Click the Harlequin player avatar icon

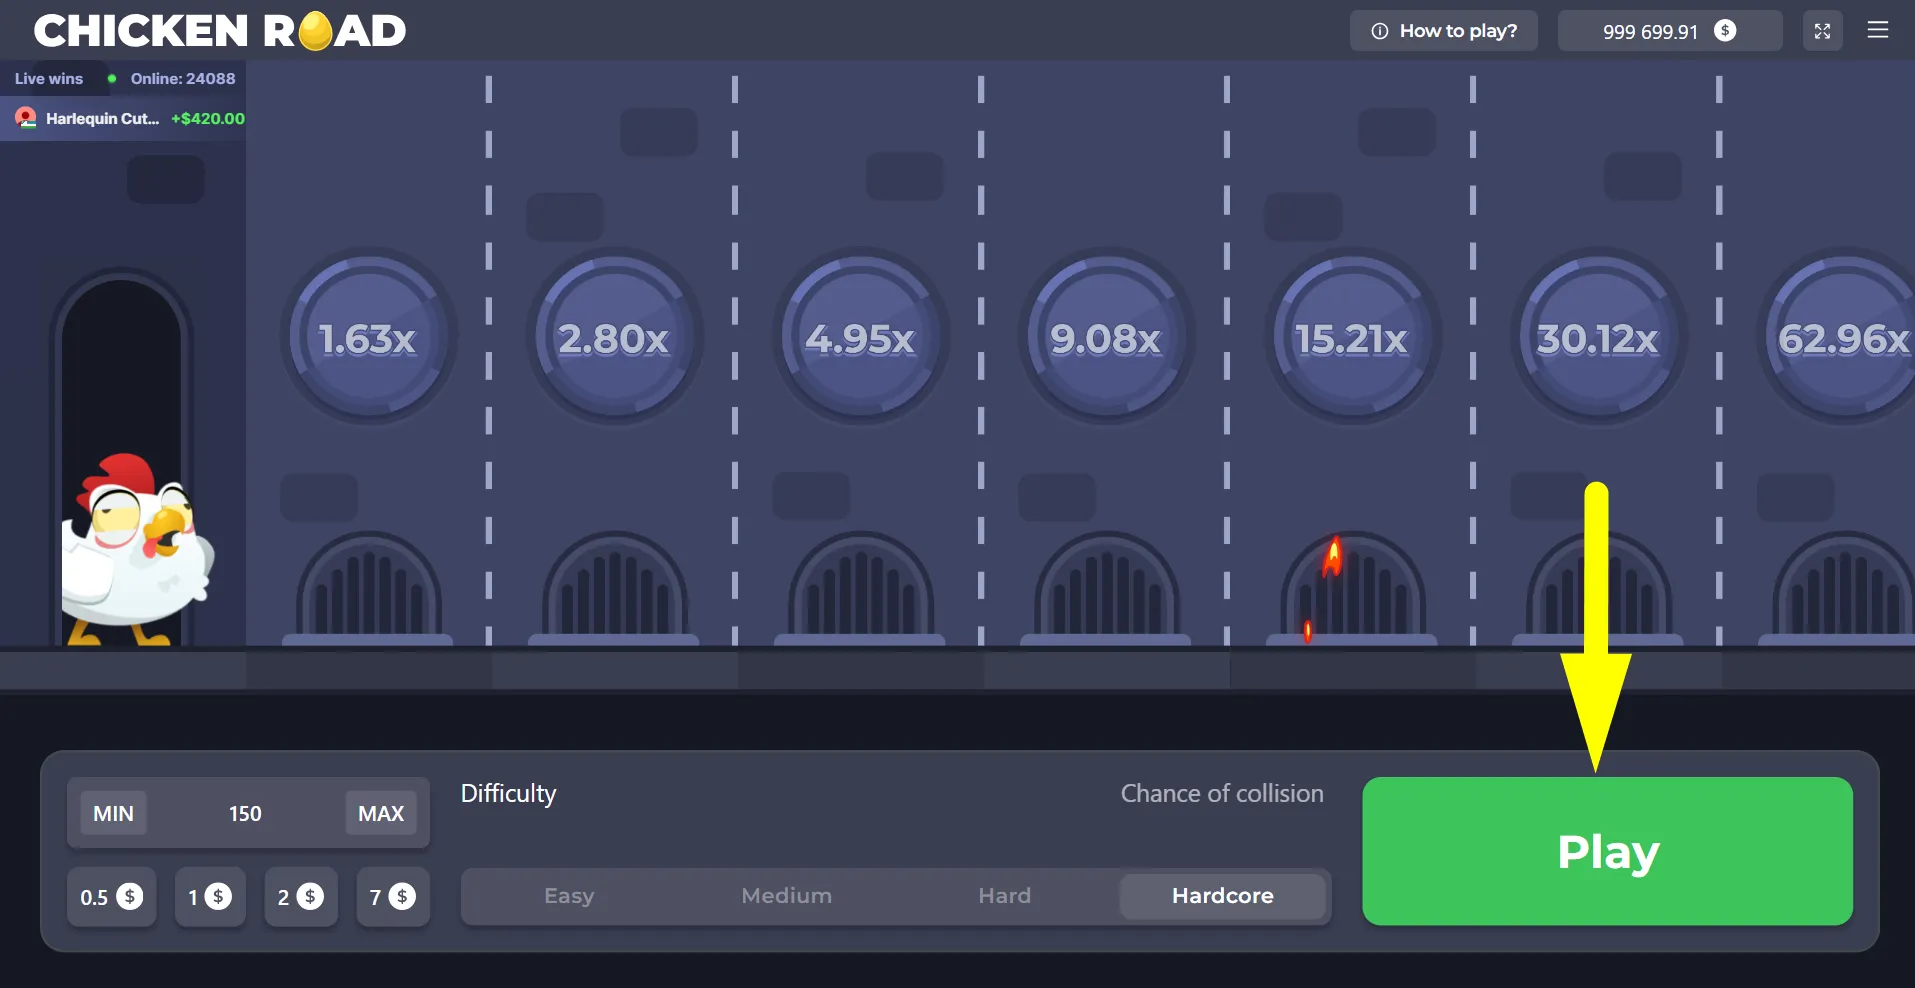tap(26, 119)
